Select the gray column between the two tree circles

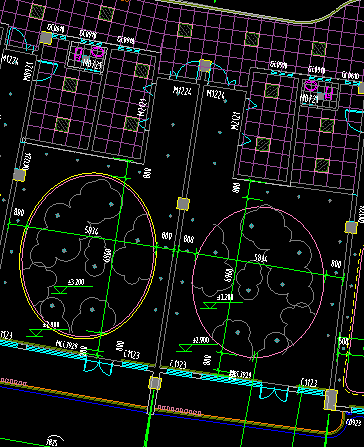(x=183, y=203)
